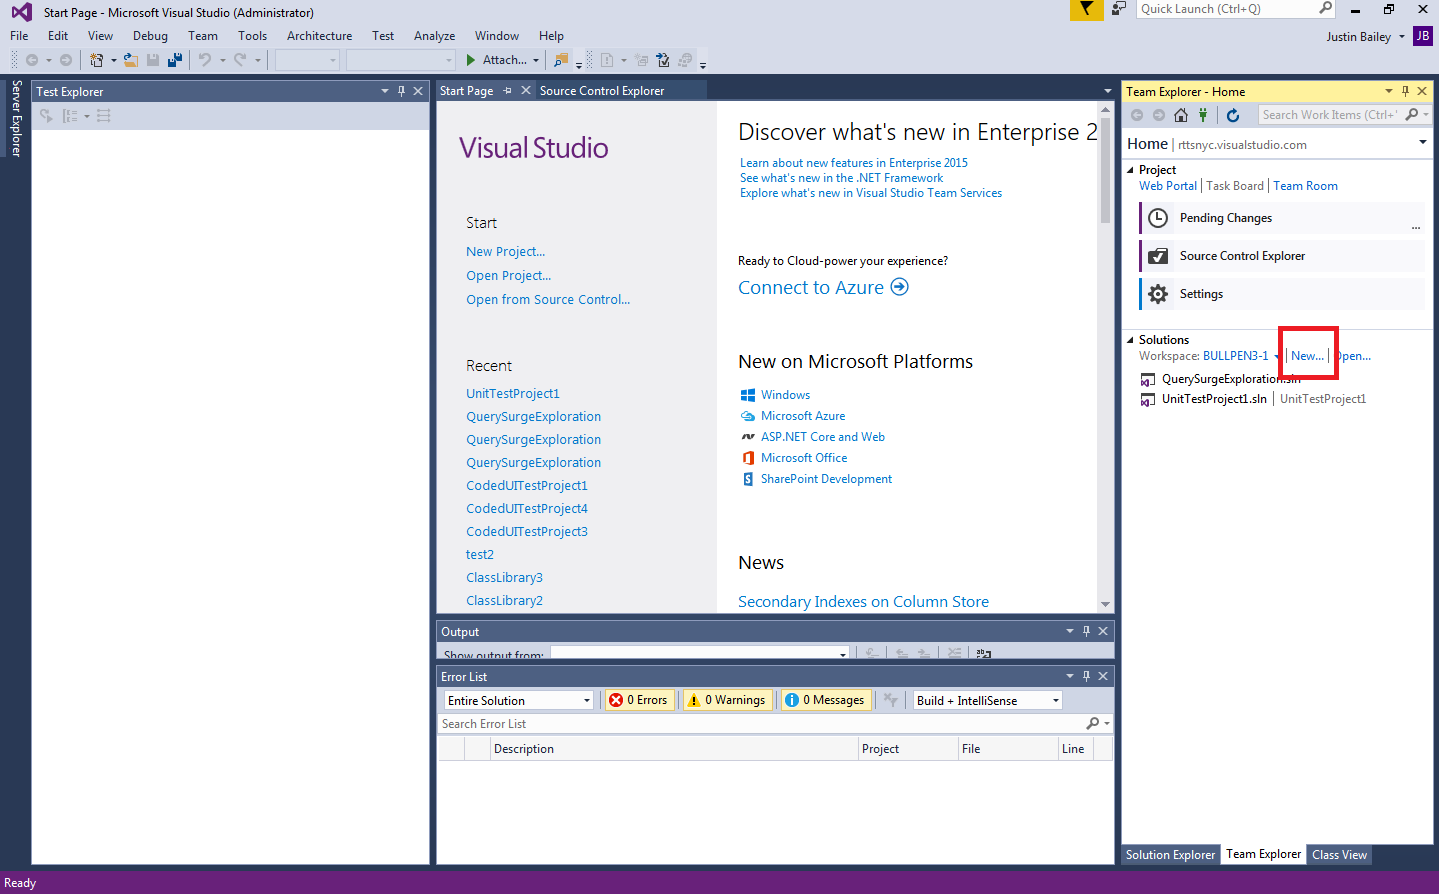
Task: Open the Server Explorer side tab
Action: click(x=16, y=119)
